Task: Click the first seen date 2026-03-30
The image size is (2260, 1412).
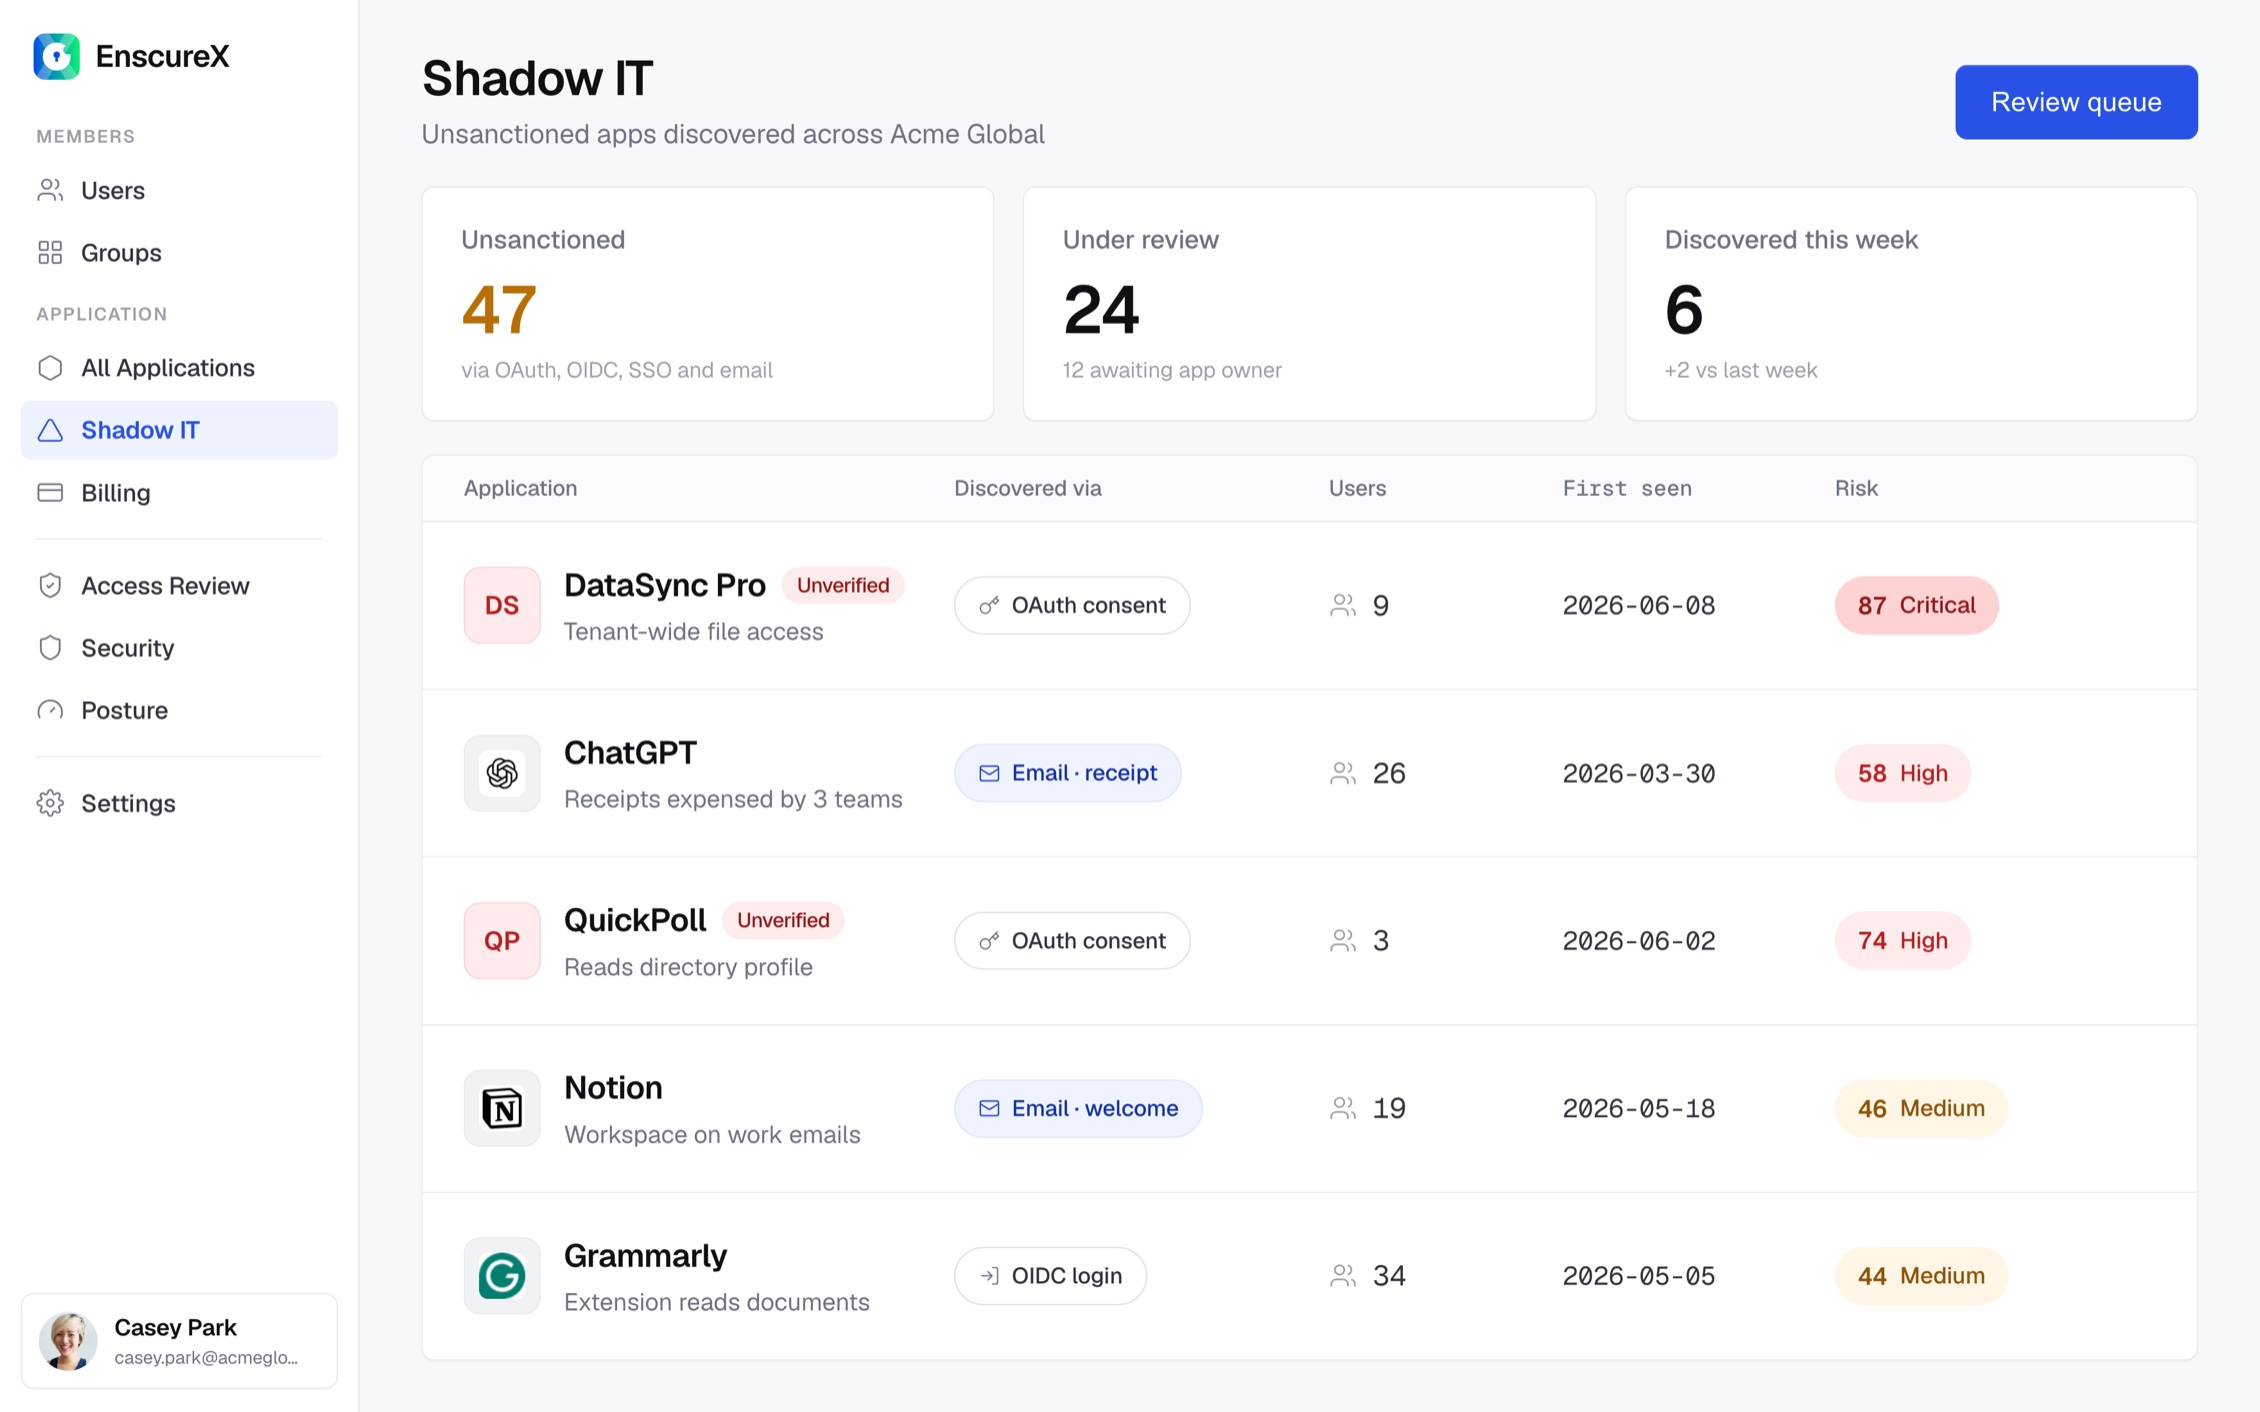Action: 1638,773
